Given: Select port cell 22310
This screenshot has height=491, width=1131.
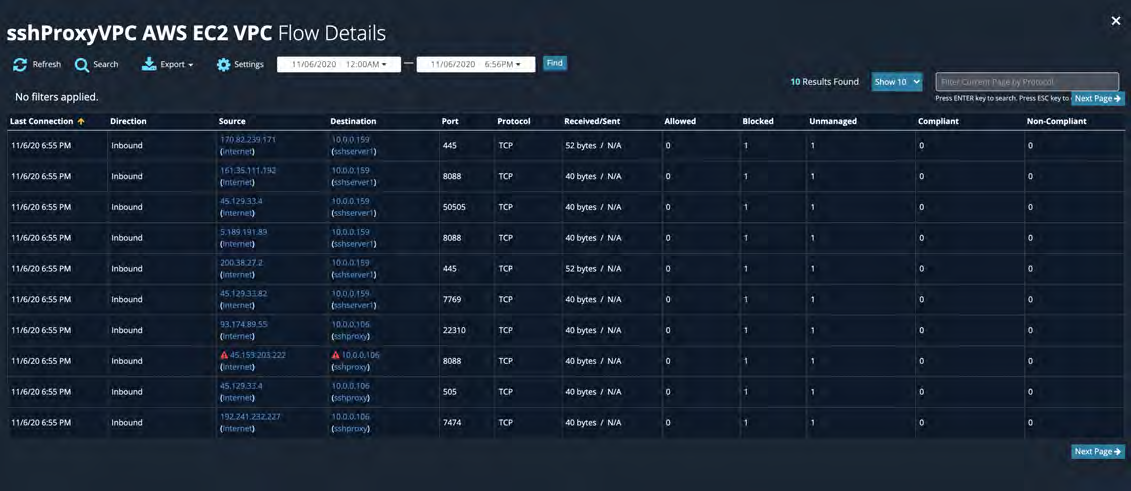Looking at the screenshot, I should [453, 330].
